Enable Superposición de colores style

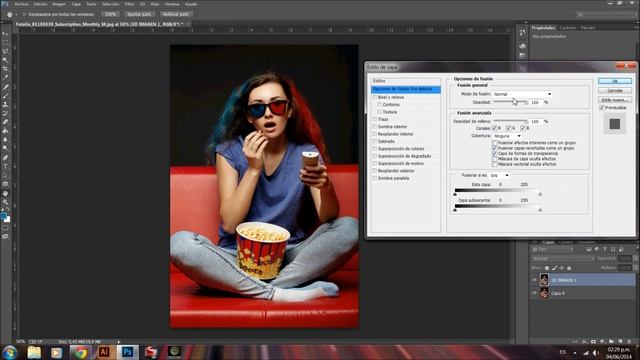coord(375,149)
